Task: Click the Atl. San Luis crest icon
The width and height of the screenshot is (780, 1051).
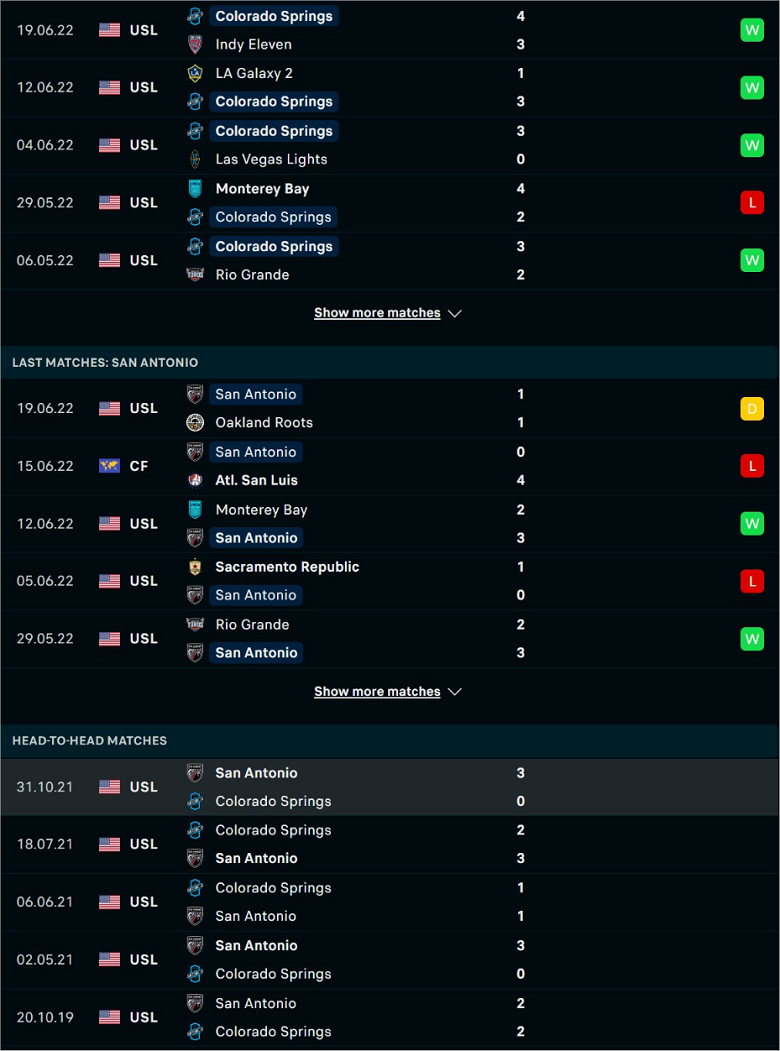Action: point(195,480)
